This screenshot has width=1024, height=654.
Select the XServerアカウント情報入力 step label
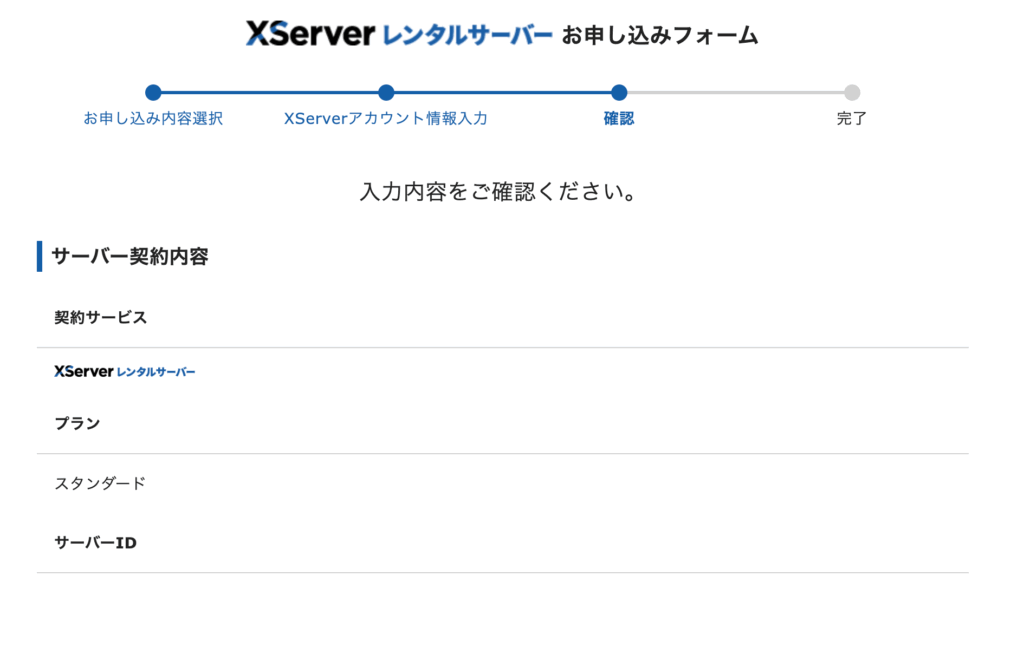click(x=386, y=119)
